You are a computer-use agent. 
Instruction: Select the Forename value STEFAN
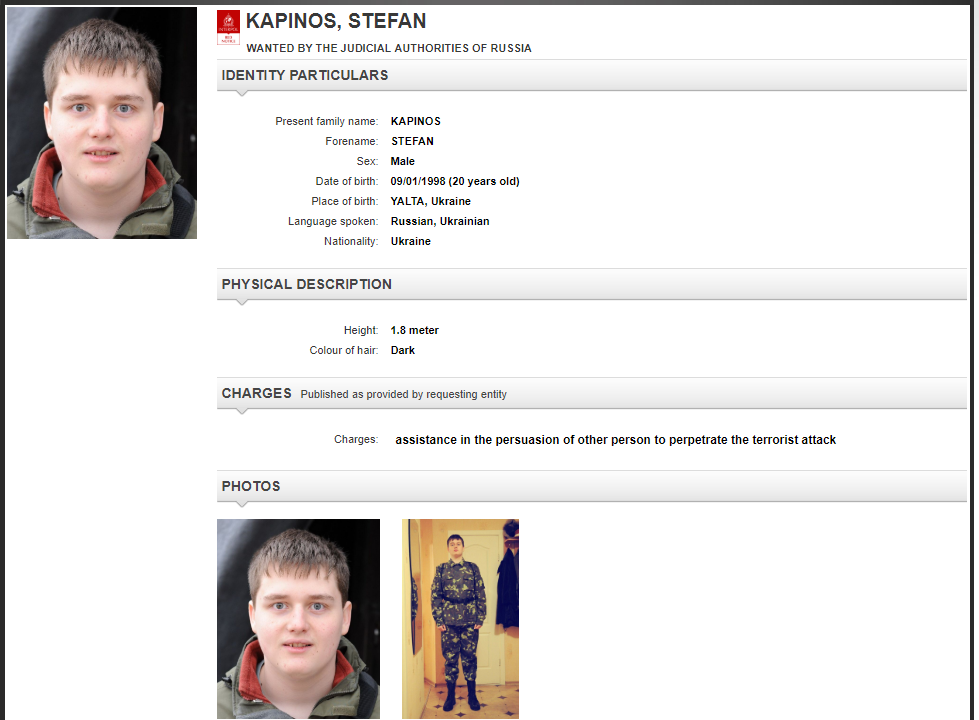click(x=413, y=141)
